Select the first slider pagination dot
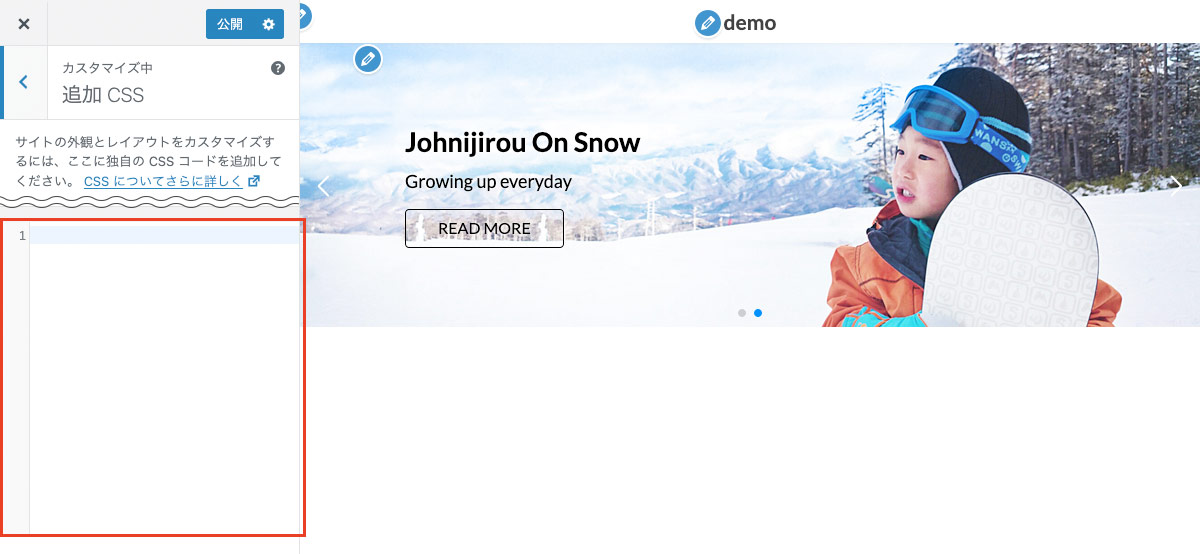 742,313
